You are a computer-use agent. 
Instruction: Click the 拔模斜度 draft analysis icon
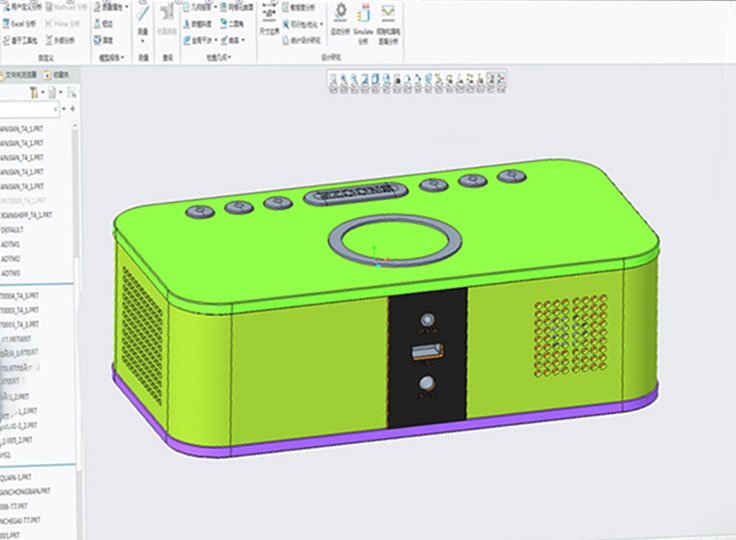[x=189, y=23]
